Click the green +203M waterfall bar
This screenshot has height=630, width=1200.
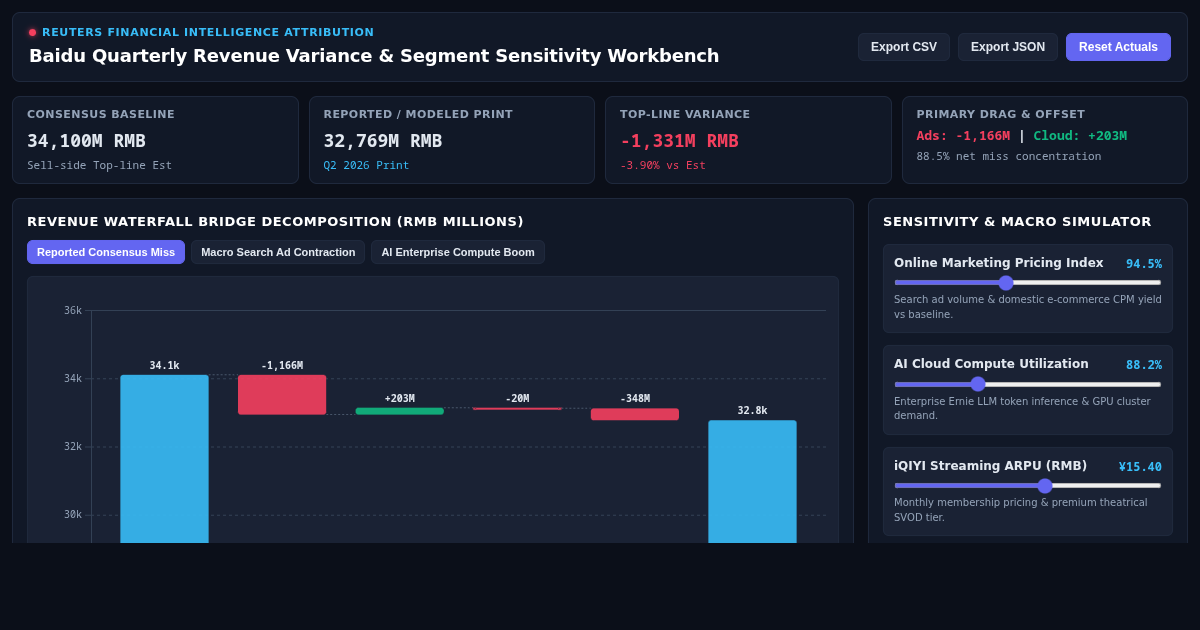coord(399,411)
